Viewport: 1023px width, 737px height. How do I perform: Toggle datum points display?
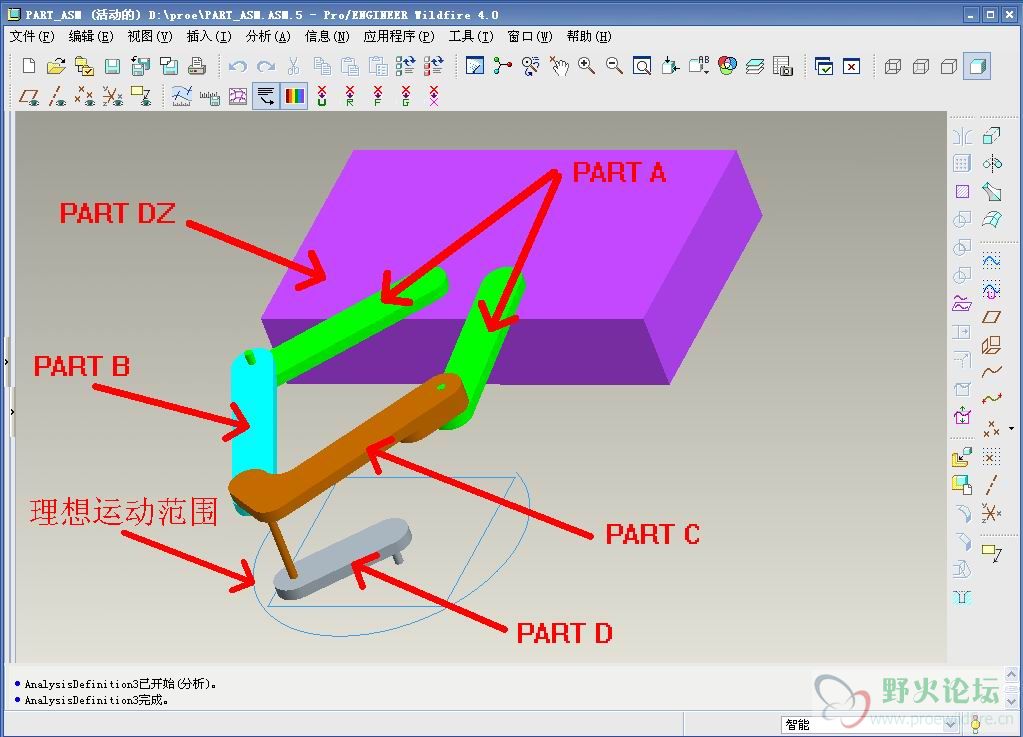point(84,97)
